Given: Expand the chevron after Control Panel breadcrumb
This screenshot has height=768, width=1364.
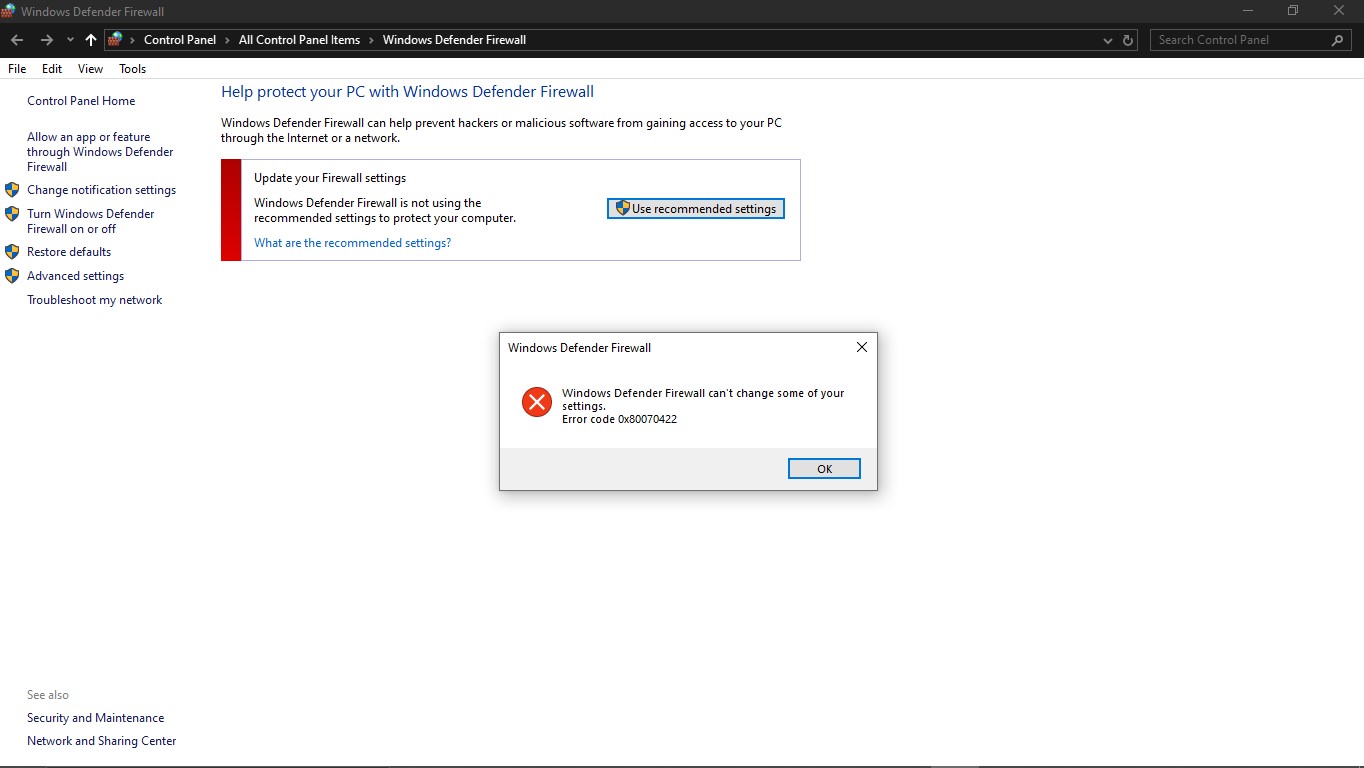Looking at the screenshot, I should [x=227, y=40].
